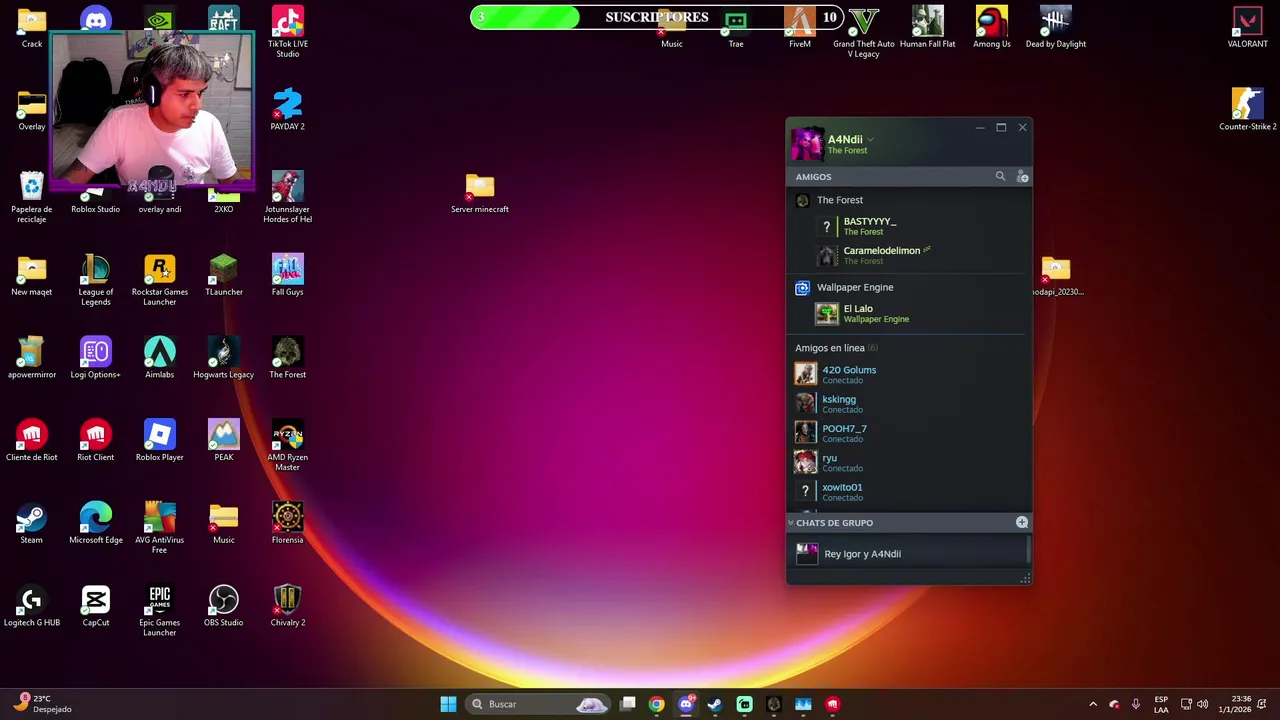Viewport: 1280px width, 720px height.
Task: Click the ESP LAA language indicator
Action: point(1161,704)
